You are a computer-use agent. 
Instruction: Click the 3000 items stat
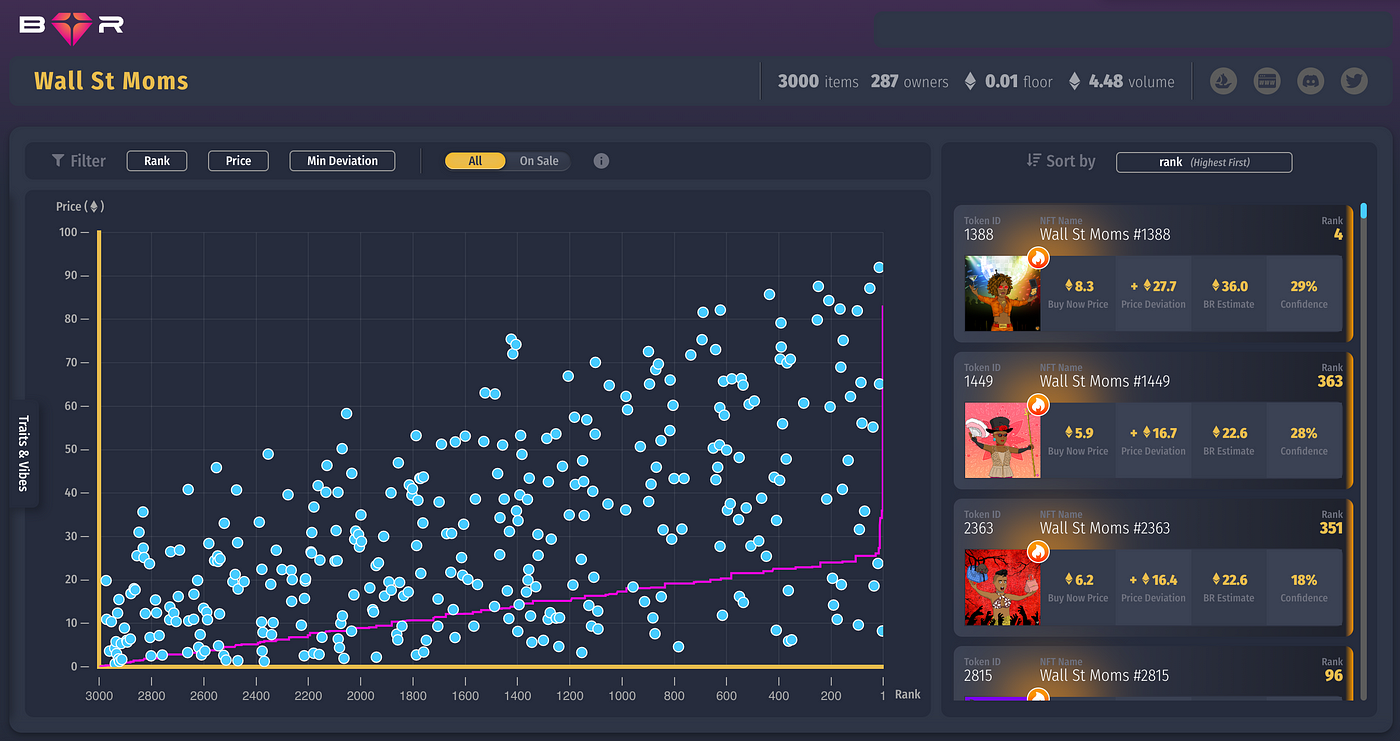[x=818, y=82]
